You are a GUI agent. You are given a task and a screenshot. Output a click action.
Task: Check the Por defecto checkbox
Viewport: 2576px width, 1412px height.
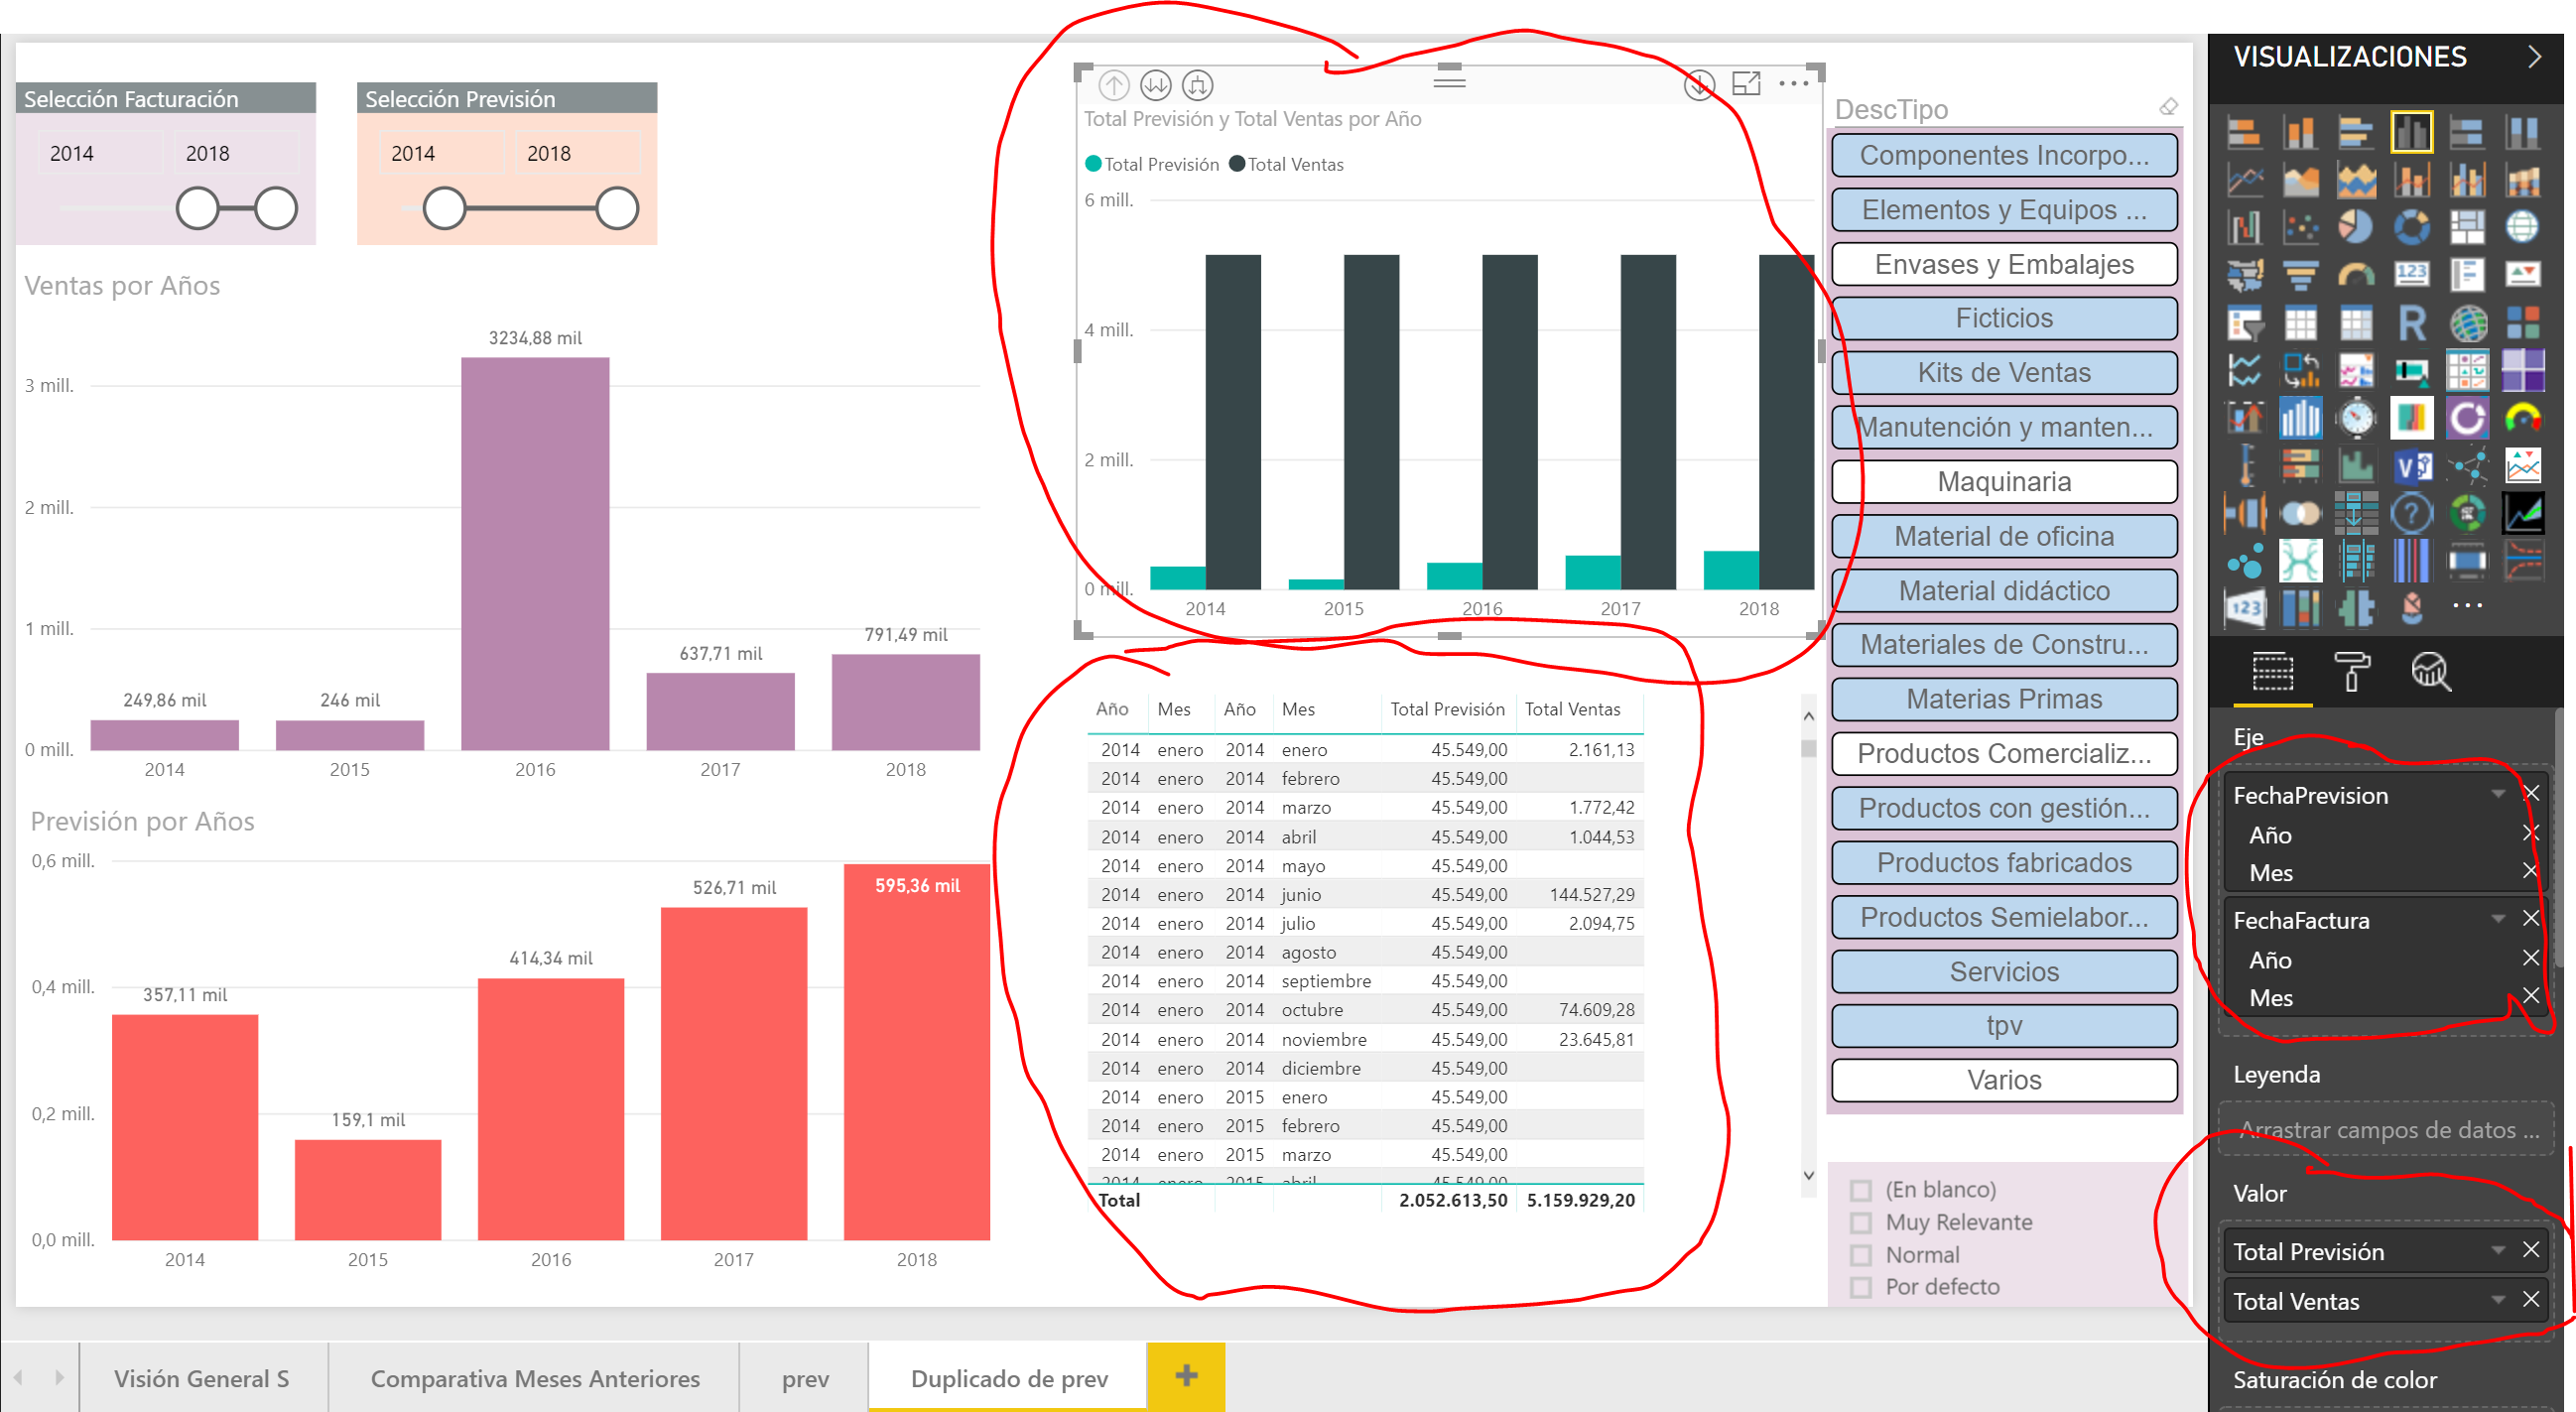point(1860,1287)
